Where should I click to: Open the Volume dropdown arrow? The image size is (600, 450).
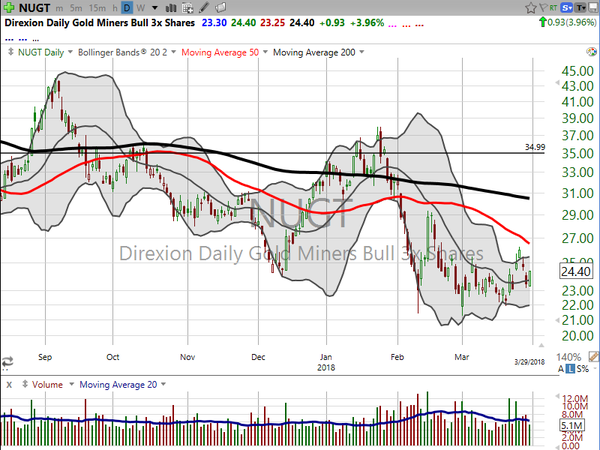(x=71, y=384)
